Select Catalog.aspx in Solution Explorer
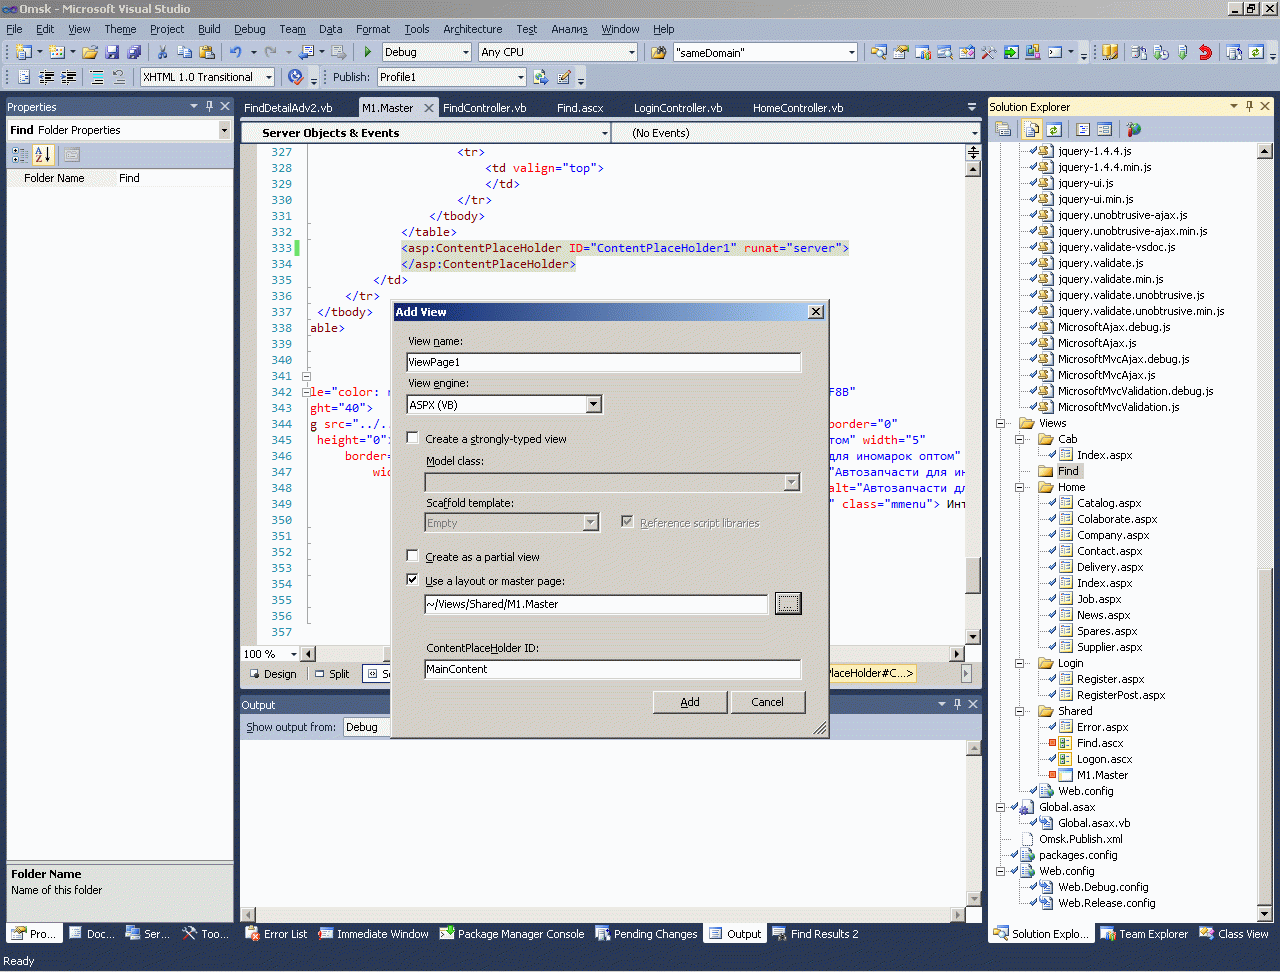Viewport: 1280px width, 972px height. pyautogui.click(x=1108, y=503)
